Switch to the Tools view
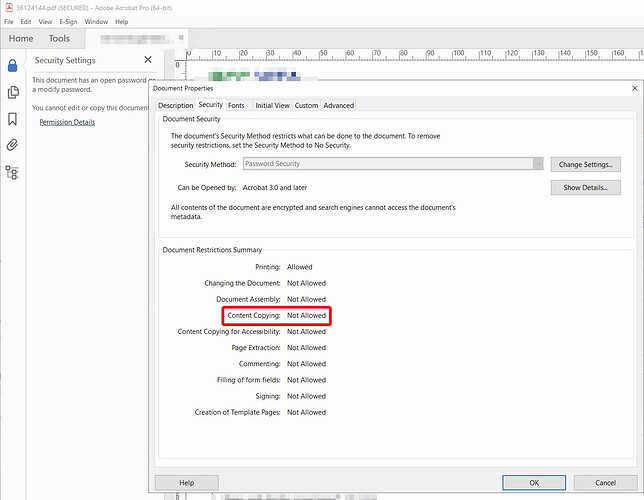 click(59, 39)
